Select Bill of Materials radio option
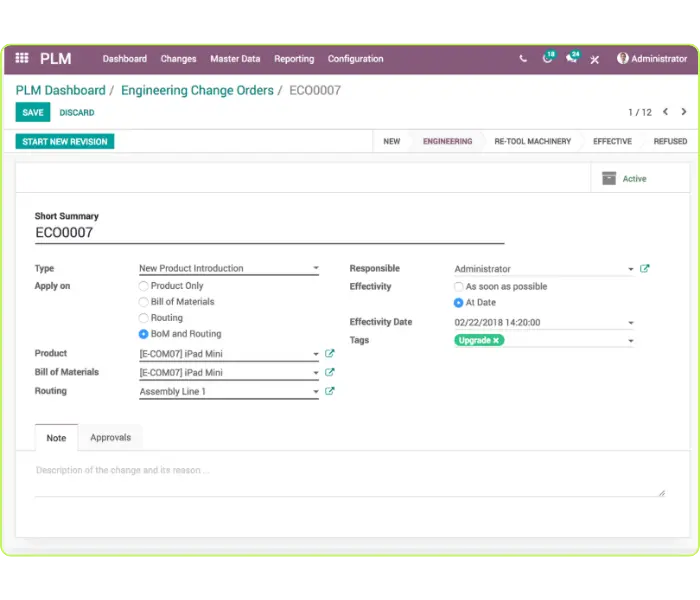This screenshot has height=600, width=700. pos(143,302)
